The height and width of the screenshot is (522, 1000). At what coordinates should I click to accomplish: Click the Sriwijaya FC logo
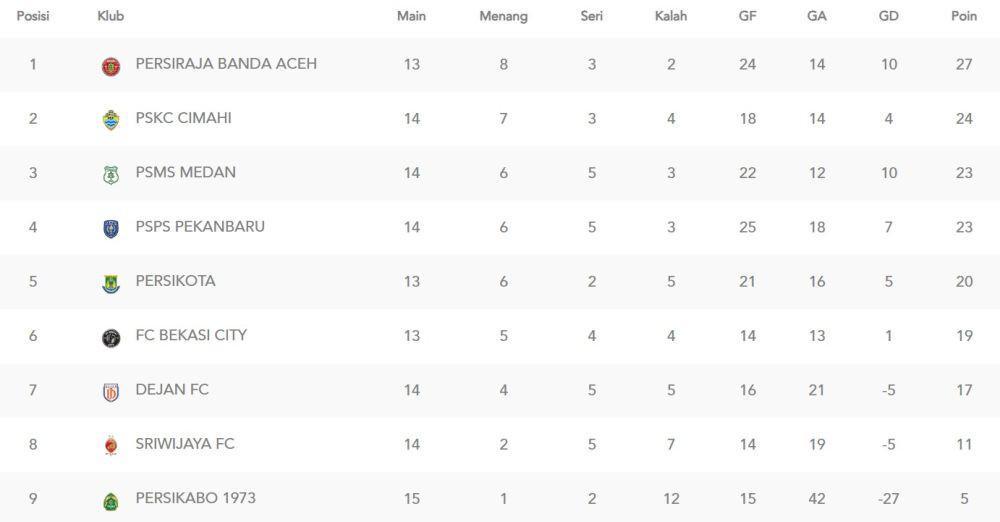pyautogui.click(x=111, y=445)
